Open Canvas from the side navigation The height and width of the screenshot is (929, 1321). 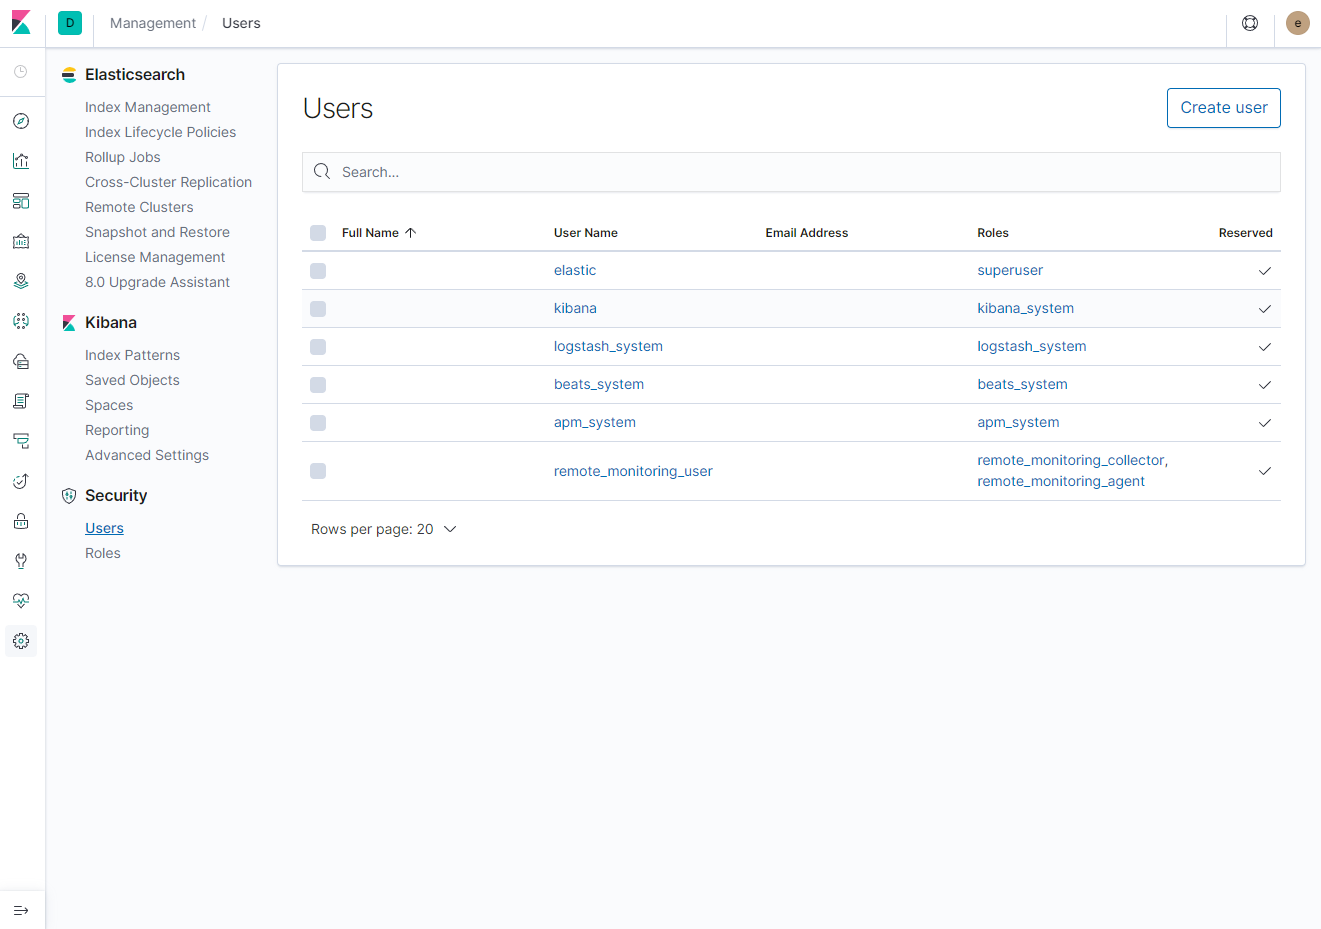click(21, 241)
